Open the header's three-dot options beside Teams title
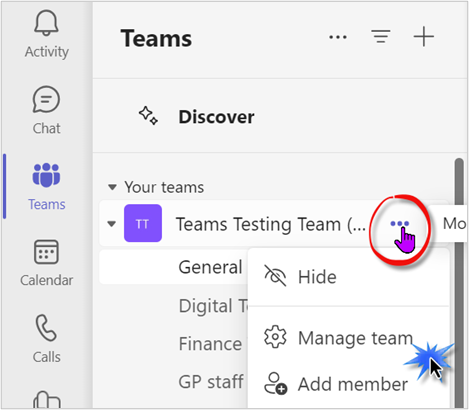The height and width of the screenshot is (410, 469). pyautogui.click(x=338, y=37)
